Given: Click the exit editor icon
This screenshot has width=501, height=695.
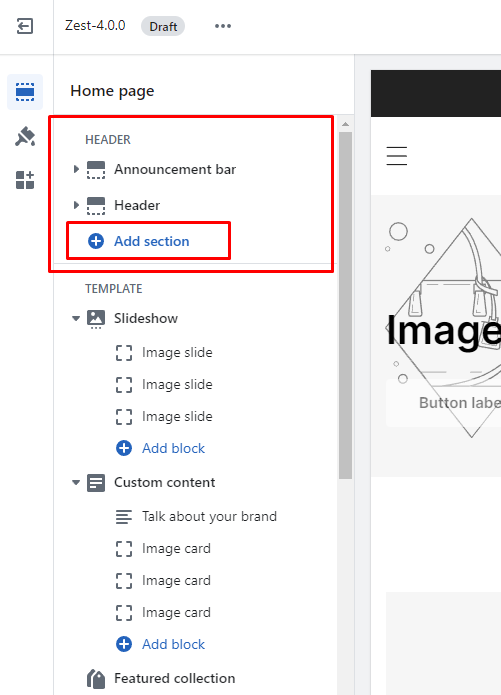Looking at the screenshot, I should click(25, 26).
